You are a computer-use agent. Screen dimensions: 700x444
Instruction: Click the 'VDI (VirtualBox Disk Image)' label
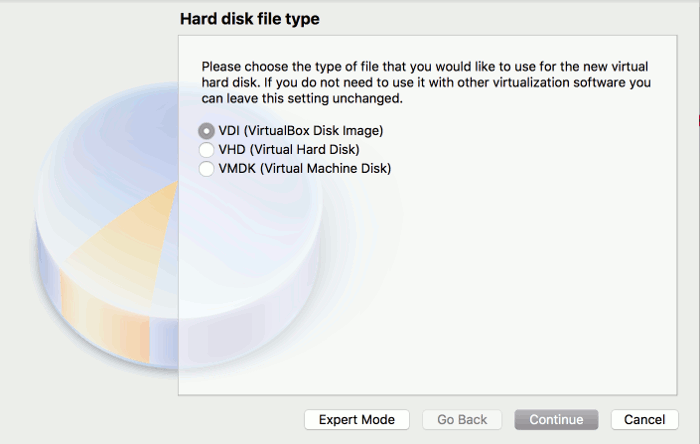tap(300, 131)
